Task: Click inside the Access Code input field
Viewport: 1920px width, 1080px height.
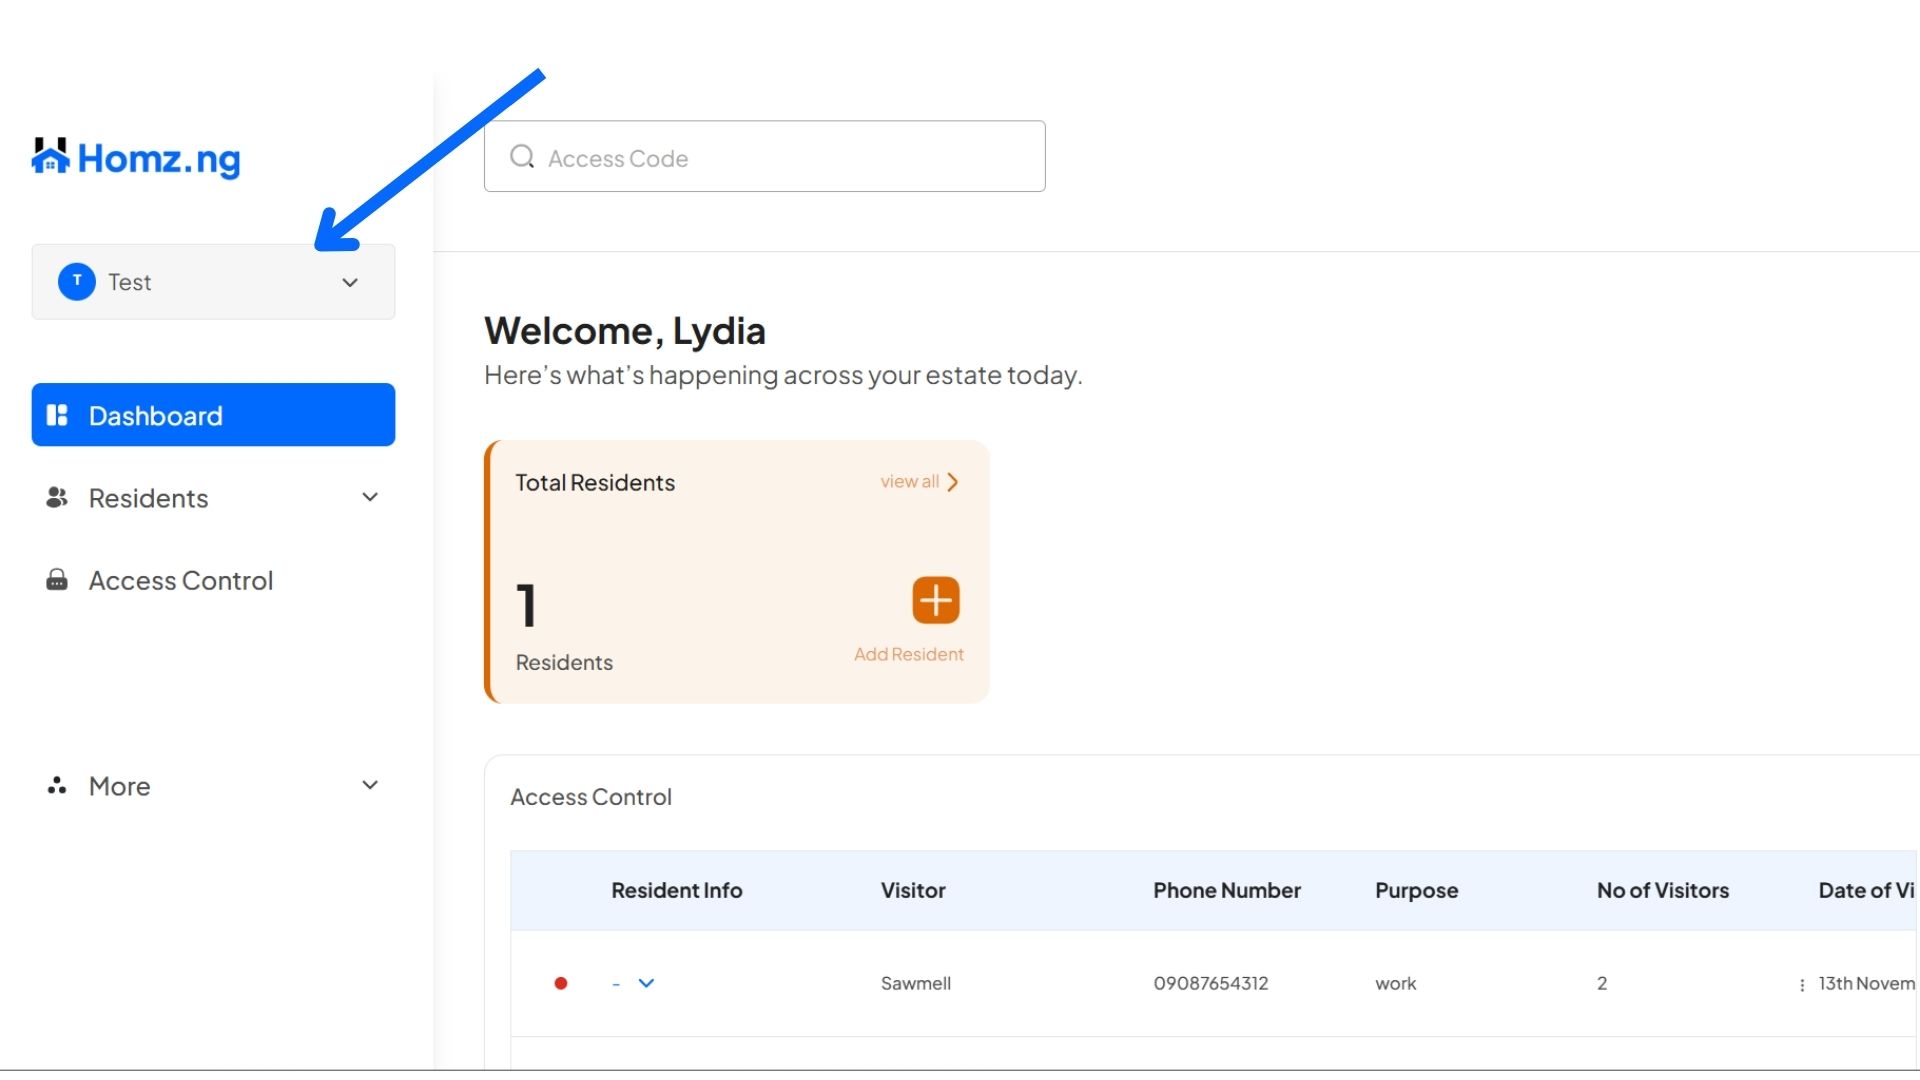Action: coord(760,157)
